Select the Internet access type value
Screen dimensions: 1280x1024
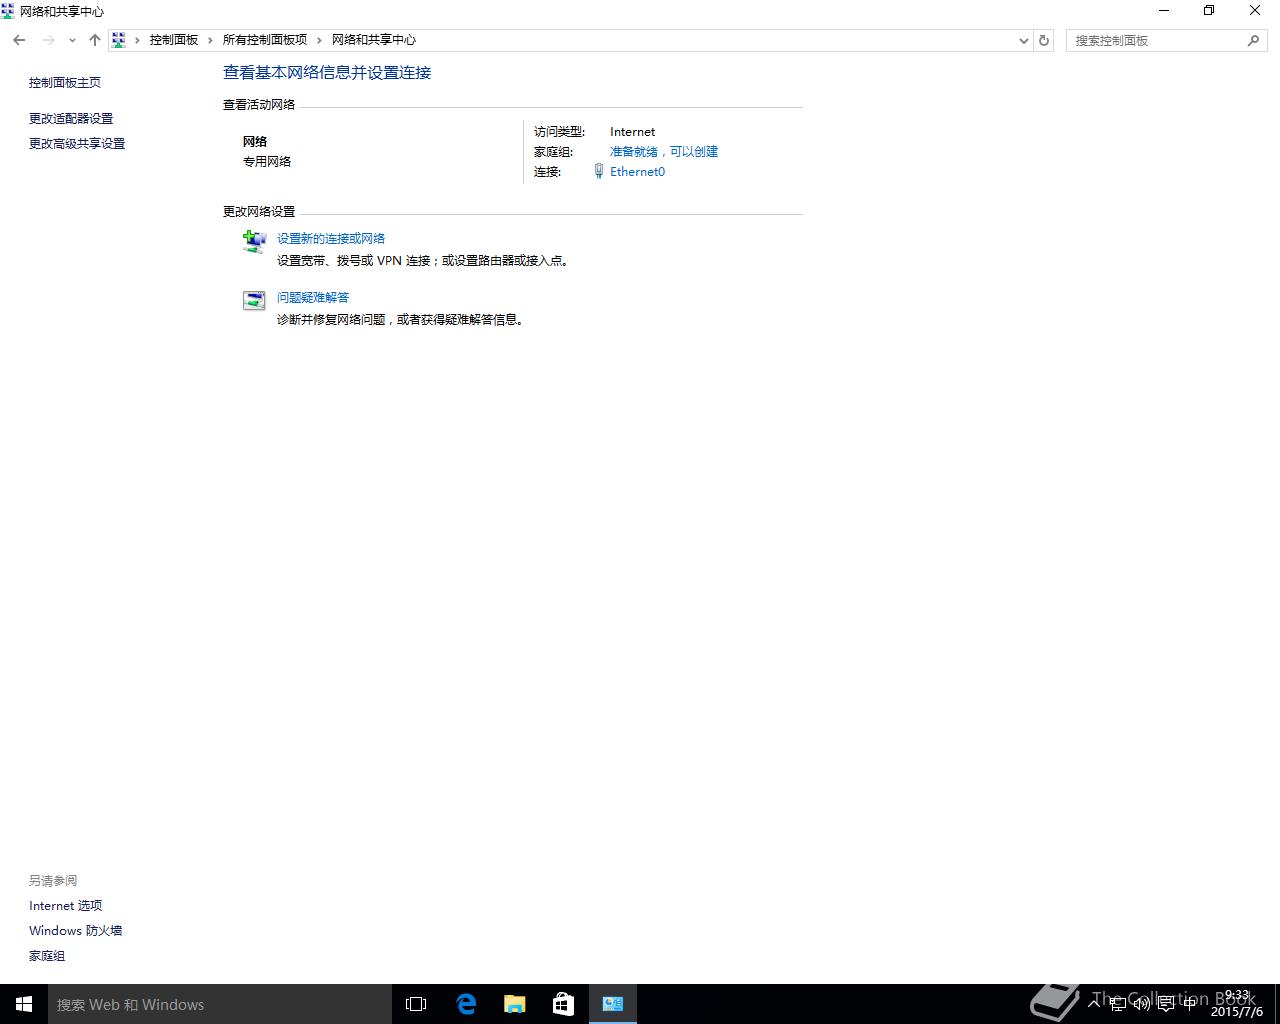[x=633, y=132]
